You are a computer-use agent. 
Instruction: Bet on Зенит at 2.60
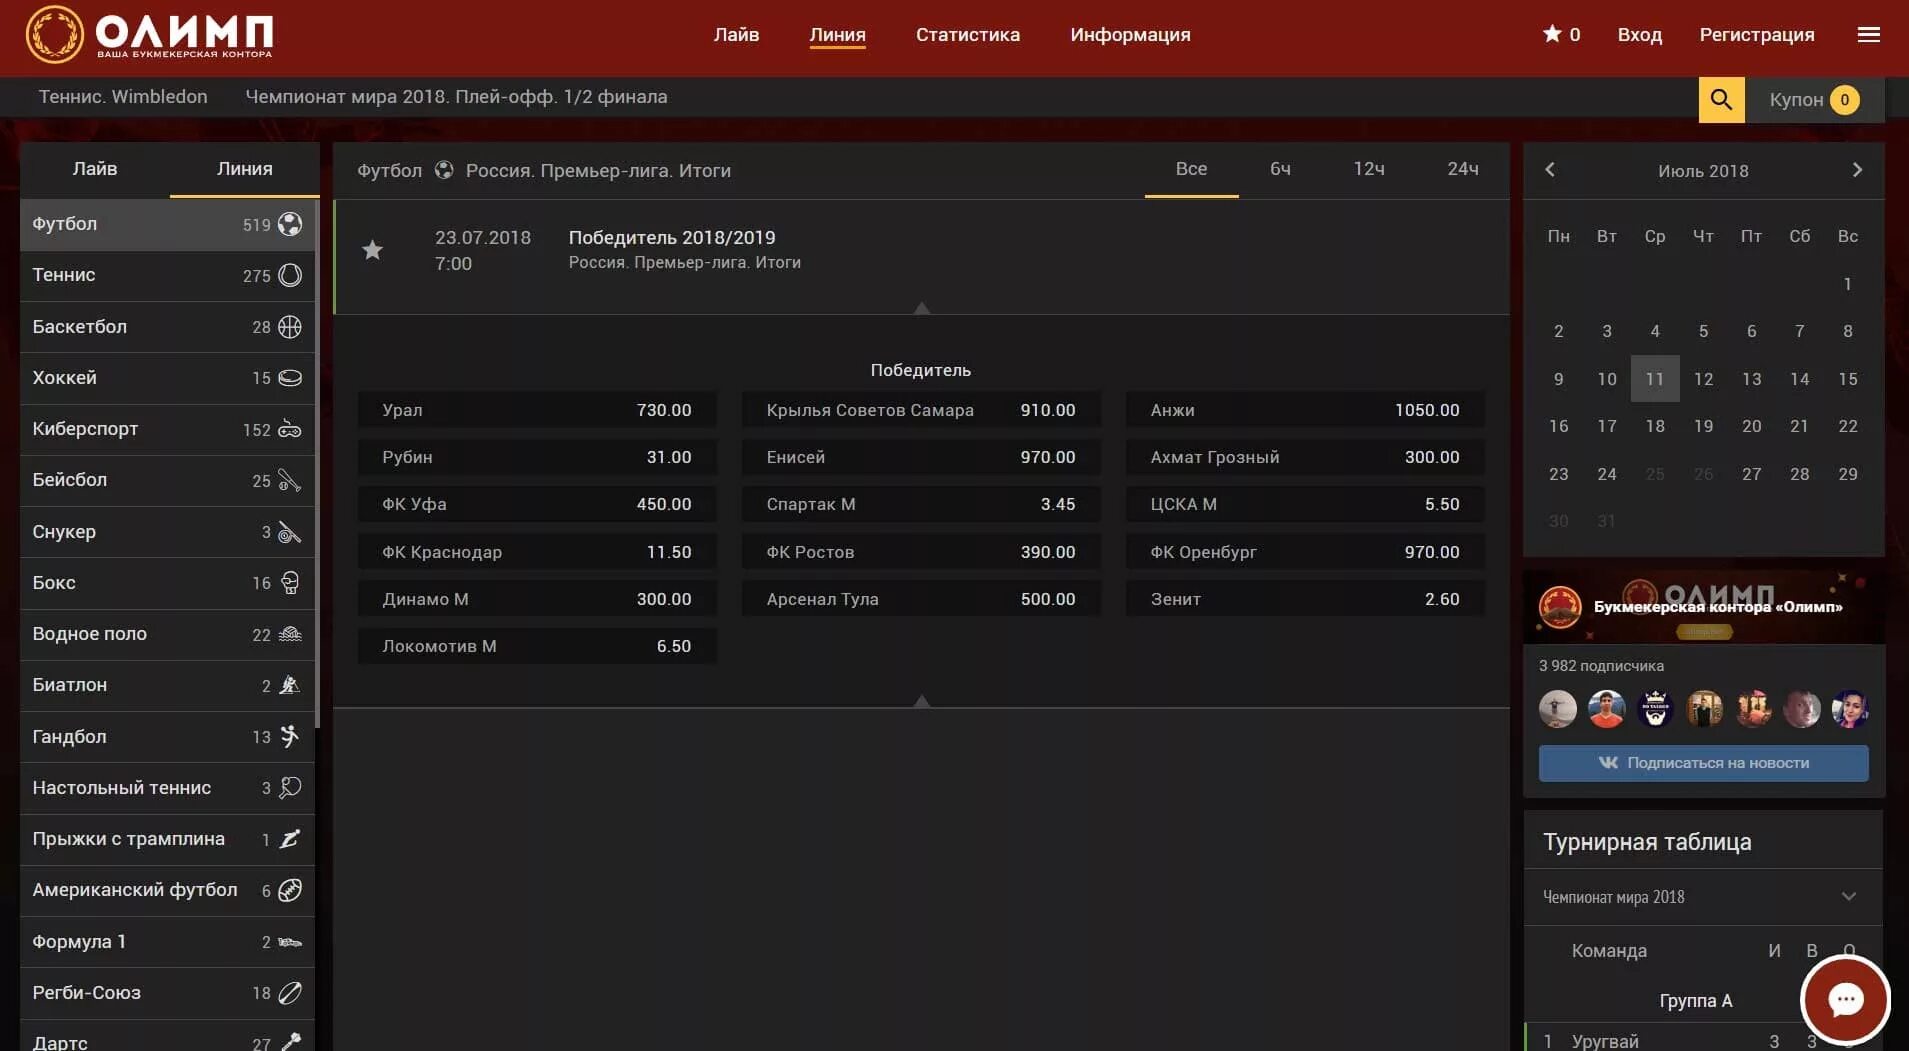click(1305, 599)
